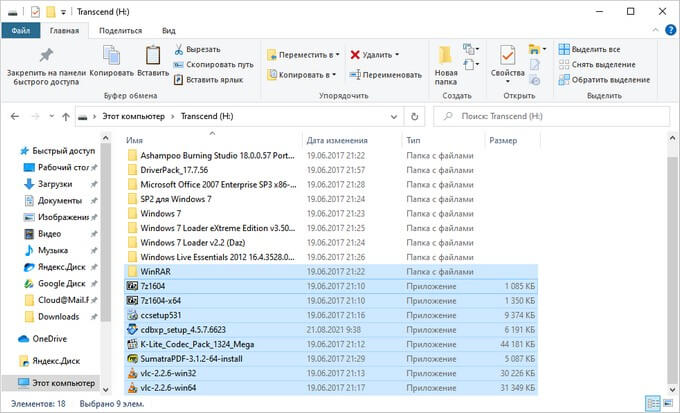Click the properties checkmark in title bar

[x=36, y=12]
